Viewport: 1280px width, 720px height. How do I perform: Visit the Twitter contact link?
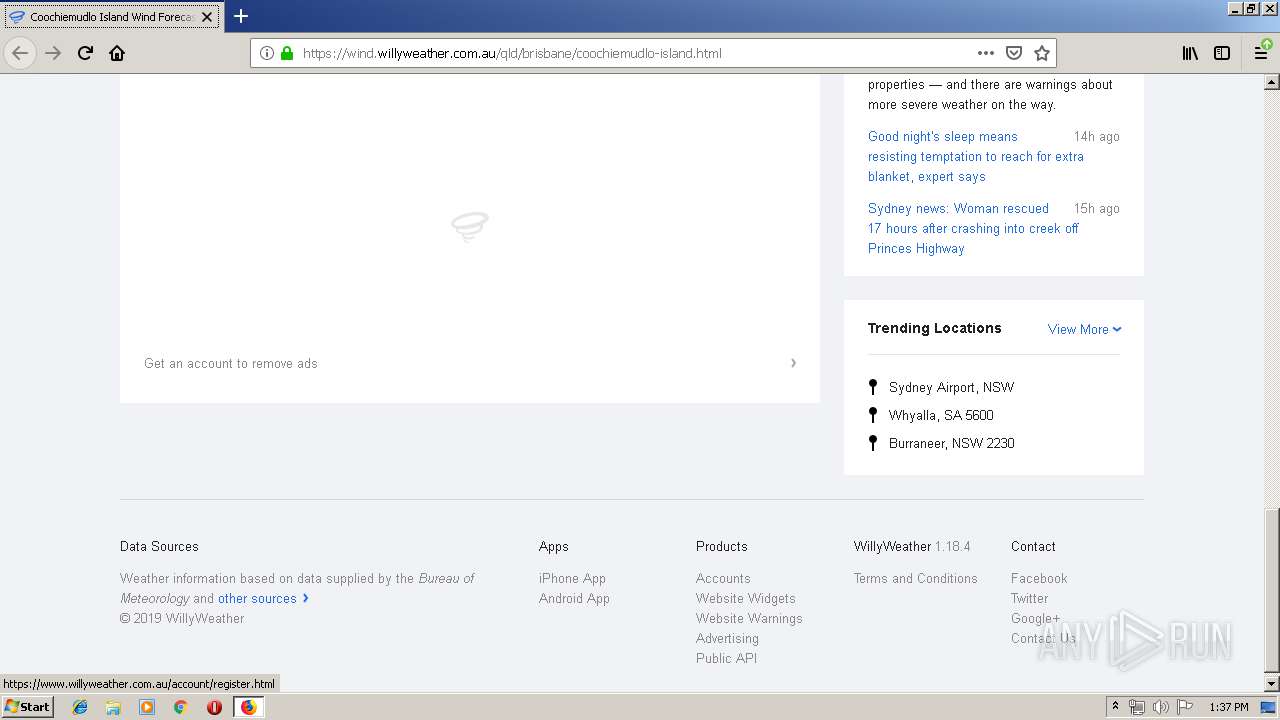coord(1029,598)
